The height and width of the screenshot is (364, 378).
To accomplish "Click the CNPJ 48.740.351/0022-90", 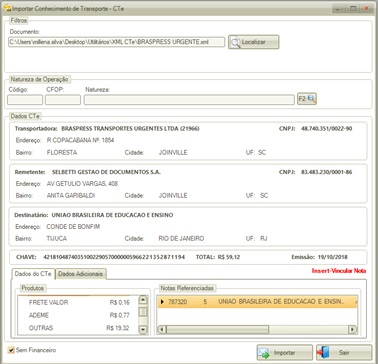I will tap(326, 128).
